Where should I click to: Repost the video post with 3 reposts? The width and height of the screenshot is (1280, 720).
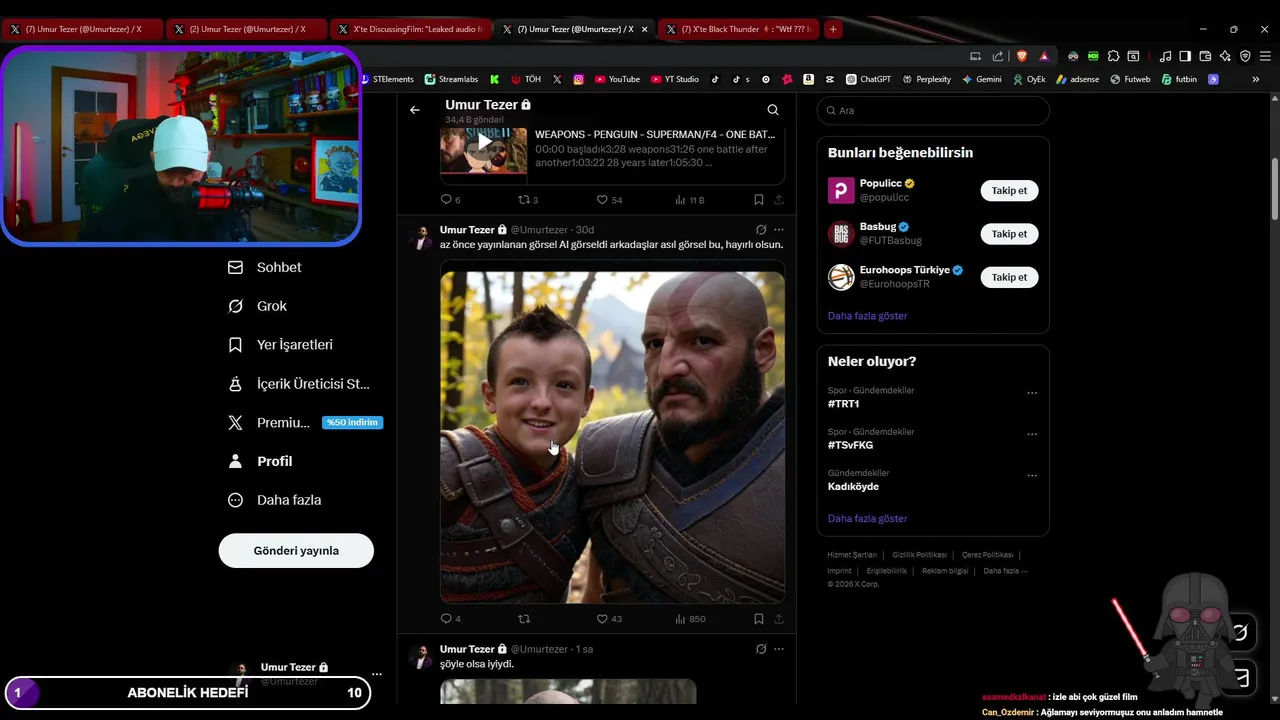[527, 200]
